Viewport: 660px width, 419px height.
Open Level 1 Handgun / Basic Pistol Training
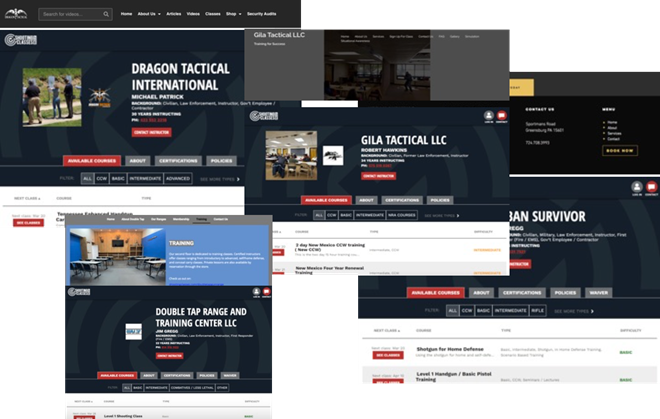point(454,376)
